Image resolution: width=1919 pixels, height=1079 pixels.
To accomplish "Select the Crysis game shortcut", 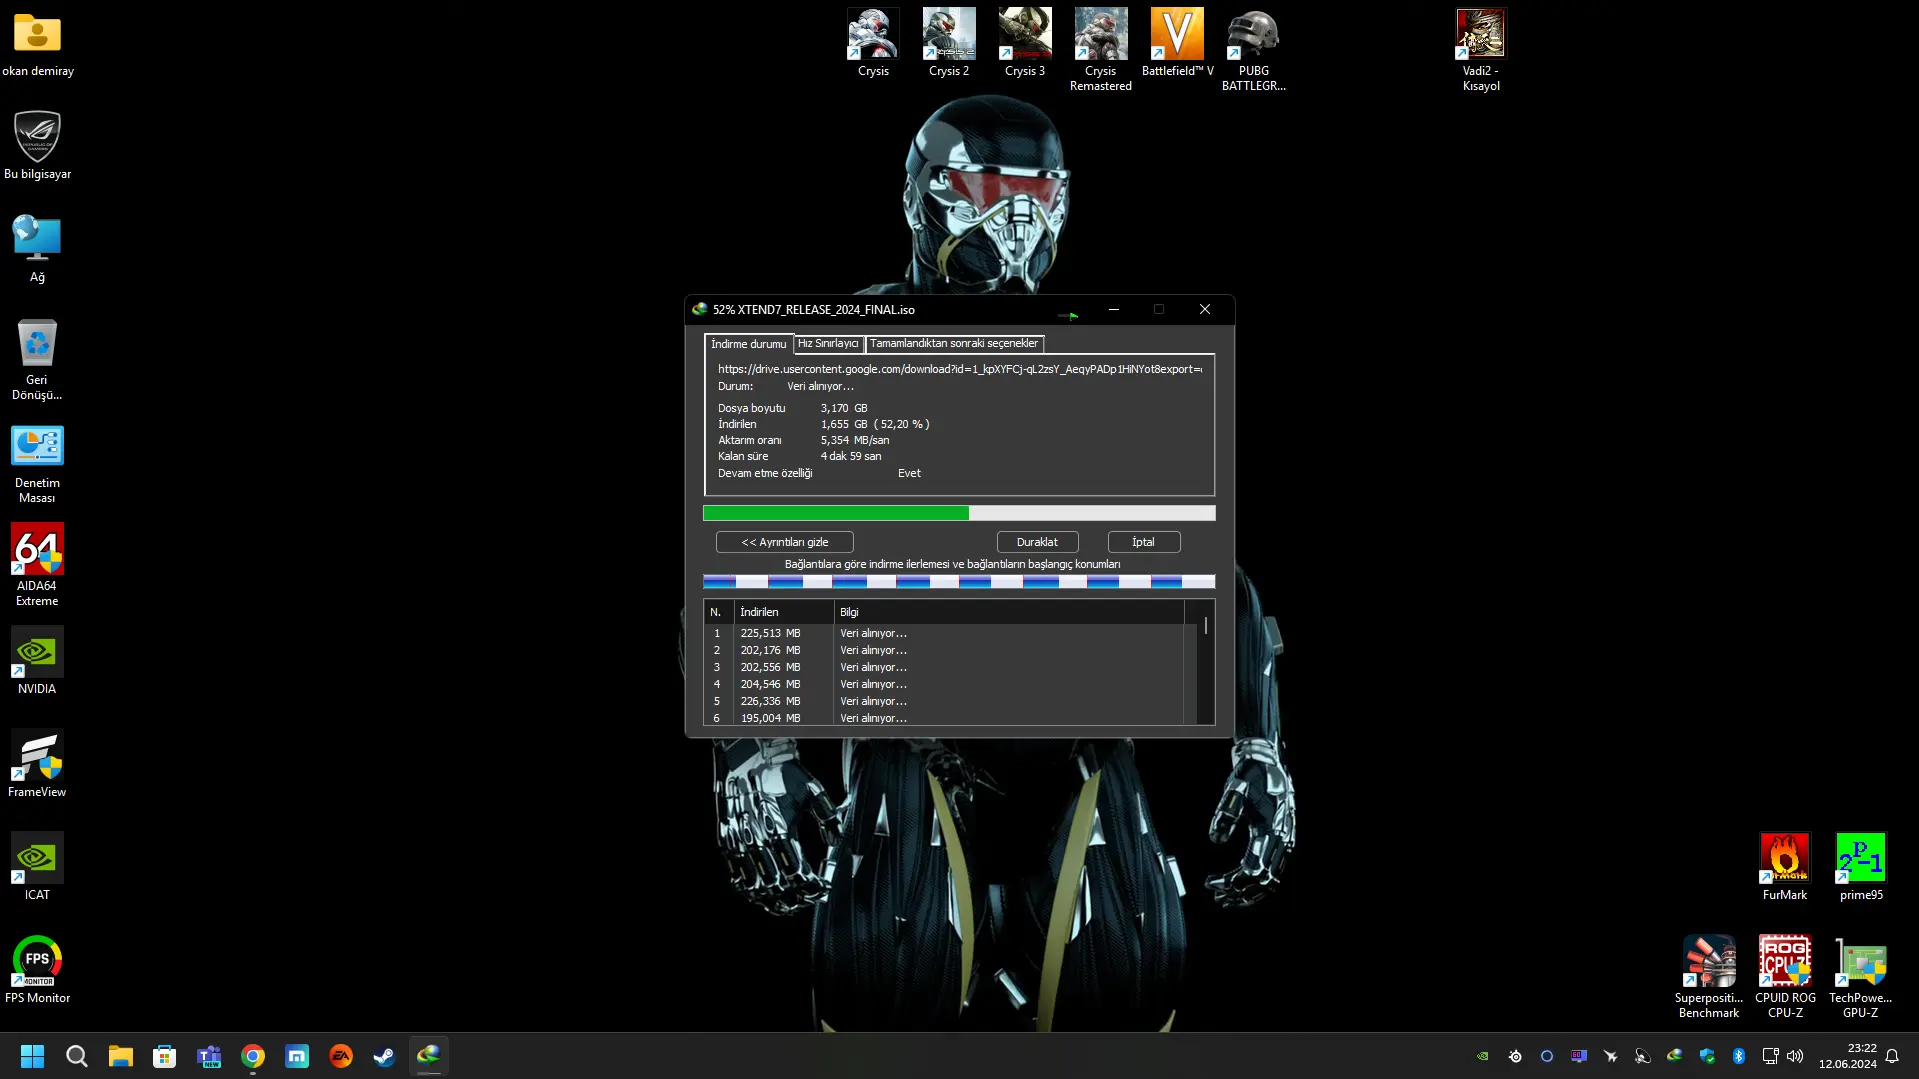I will (x=873, y=43).
